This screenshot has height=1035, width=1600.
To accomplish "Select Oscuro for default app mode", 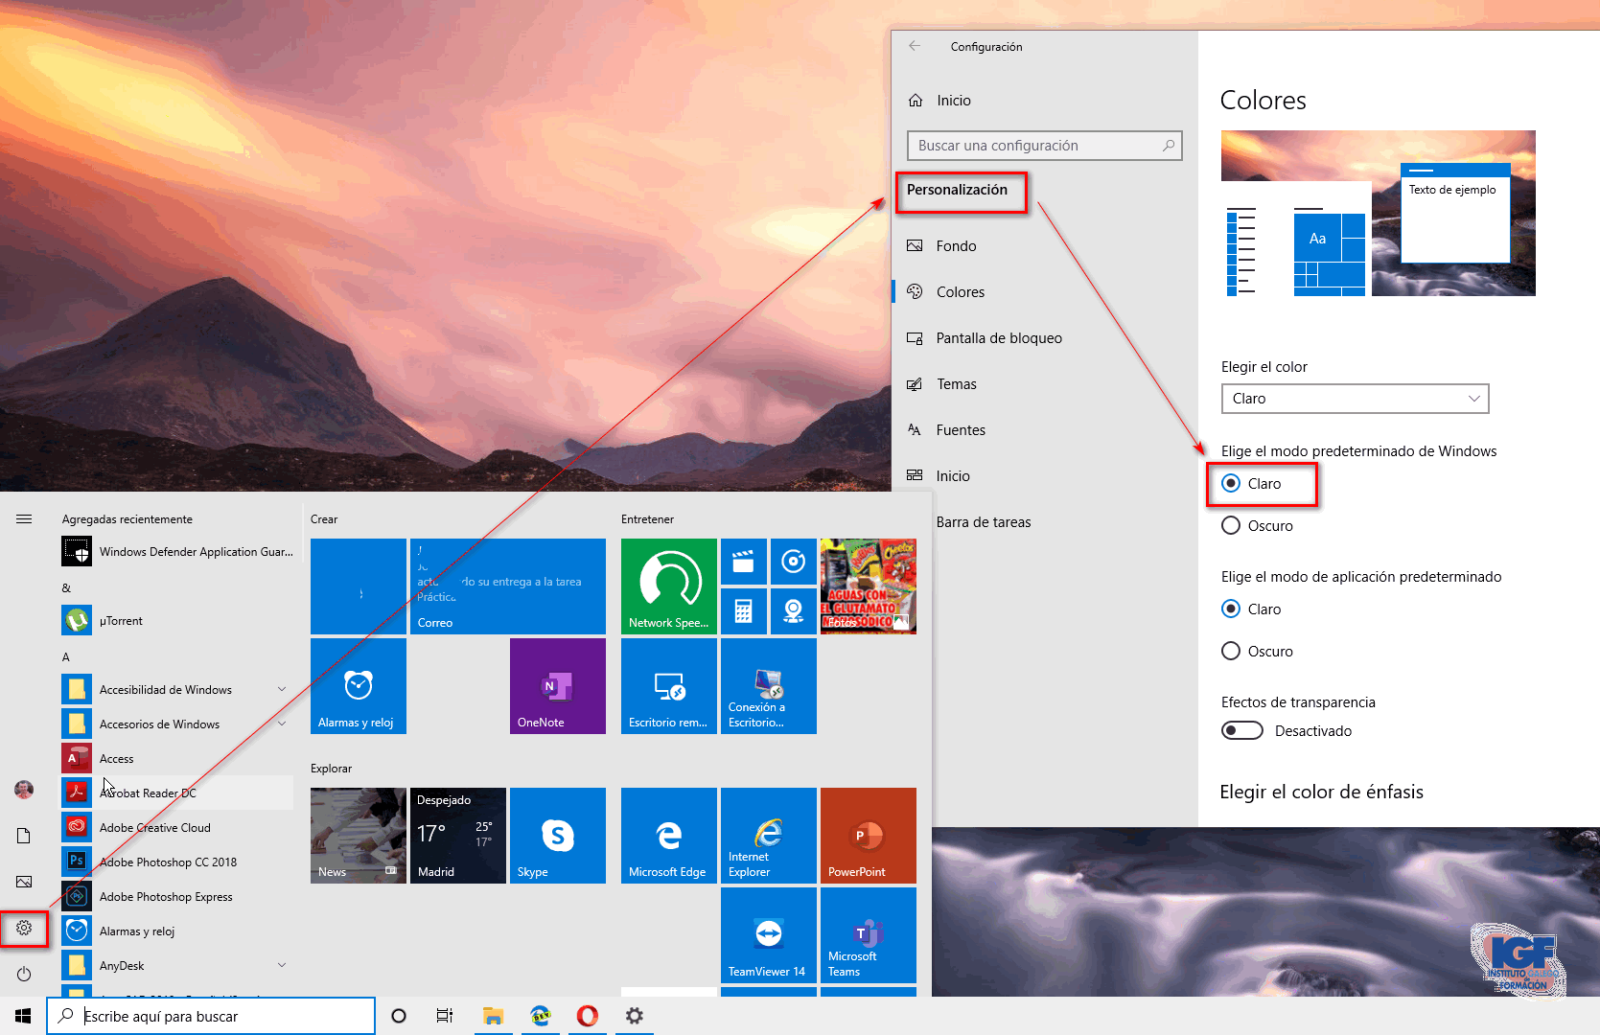I will 1231,652.
